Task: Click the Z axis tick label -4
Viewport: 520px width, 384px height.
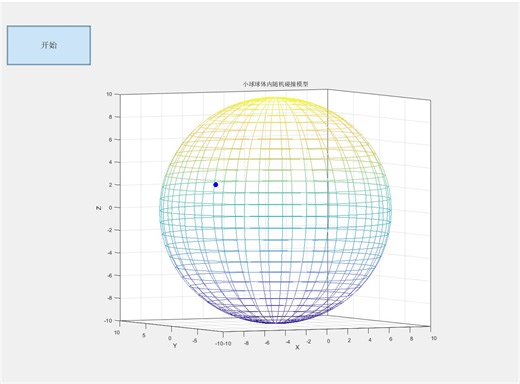Action: tap(109, 253)
